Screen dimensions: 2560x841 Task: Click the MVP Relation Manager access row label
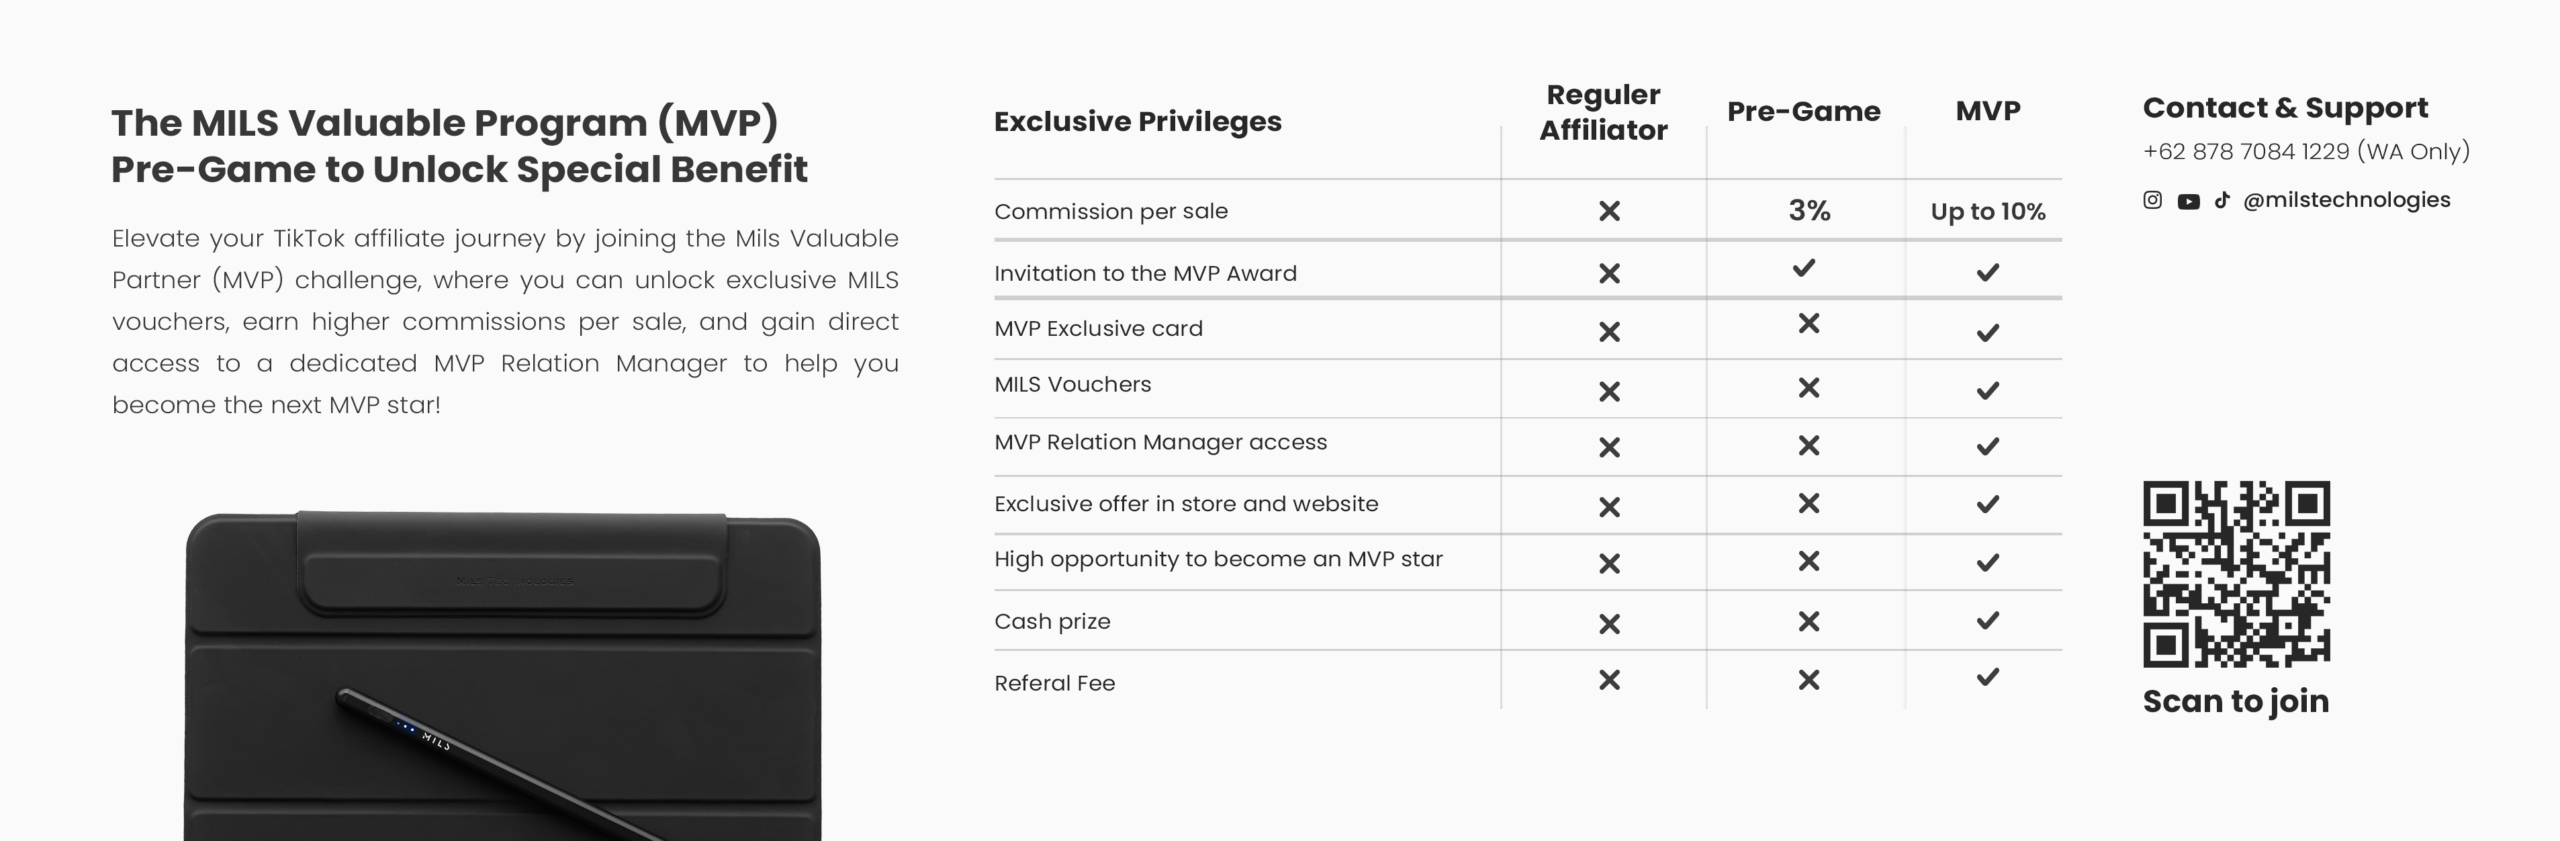pyautogui.click(x=1160, y=442)
